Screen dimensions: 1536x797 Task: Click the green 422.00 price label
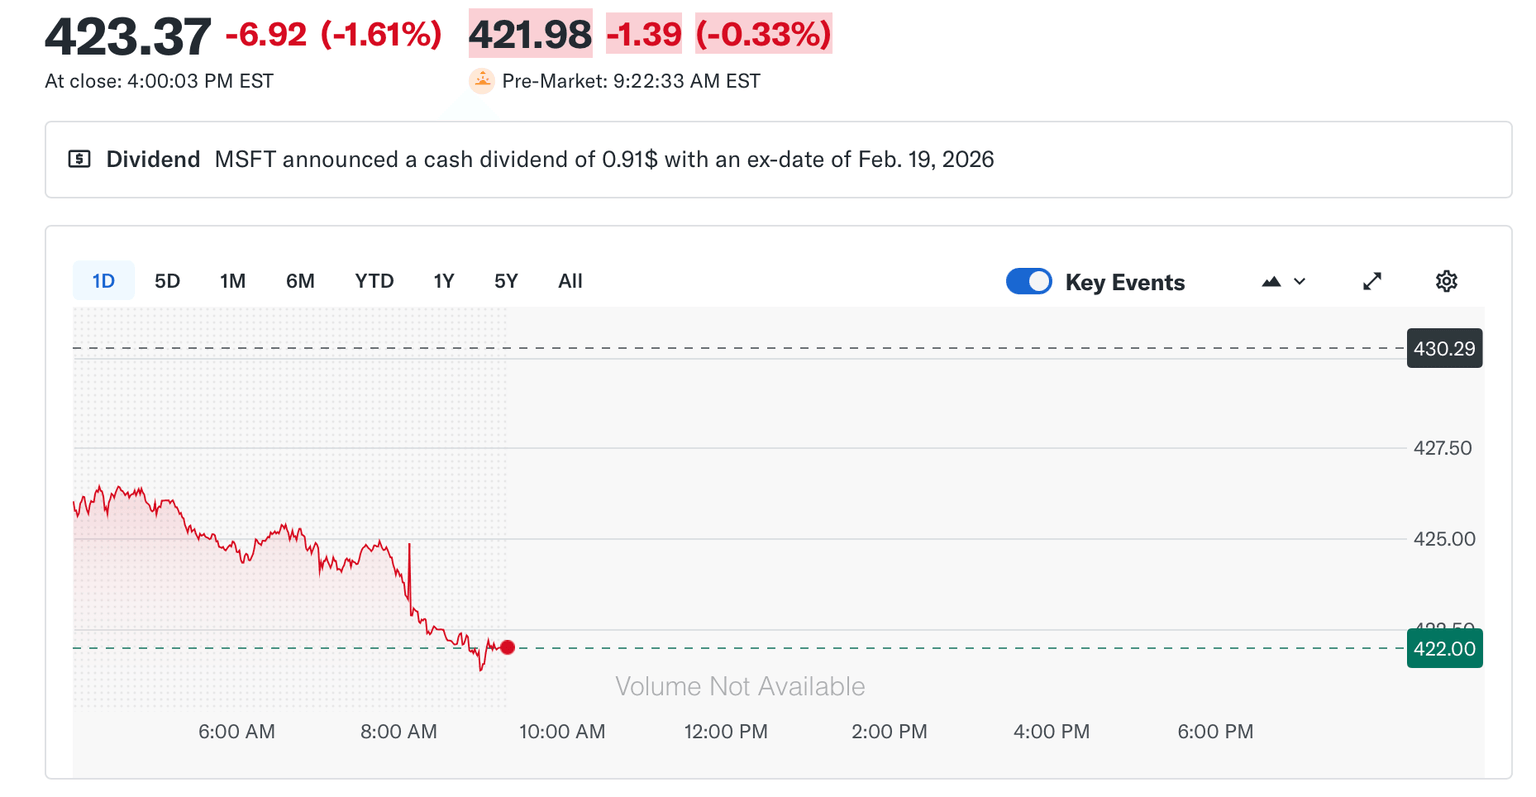[1444, 649]
